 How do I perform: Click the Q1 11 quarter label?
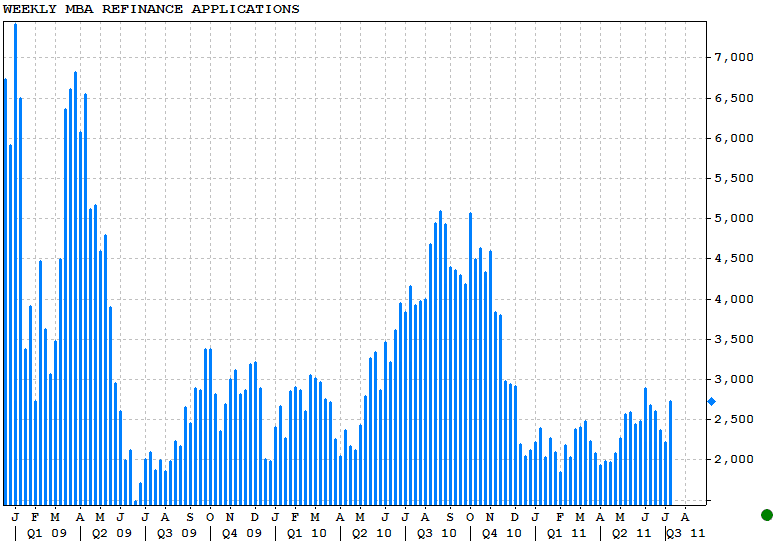[x=566, y=534]
